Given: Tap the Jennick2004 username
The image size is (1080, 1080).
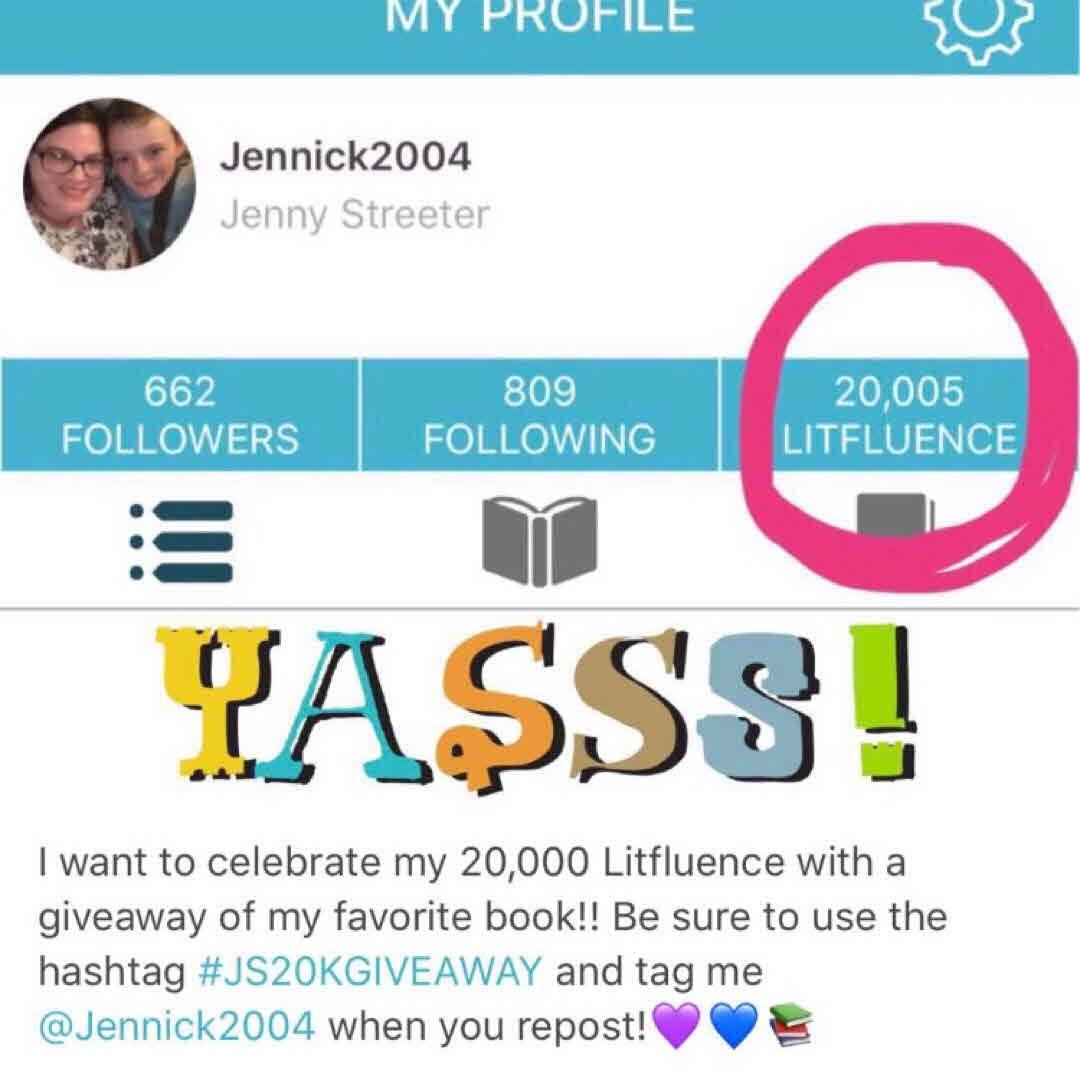Looking at the screenshot, I should click(346, 156).
